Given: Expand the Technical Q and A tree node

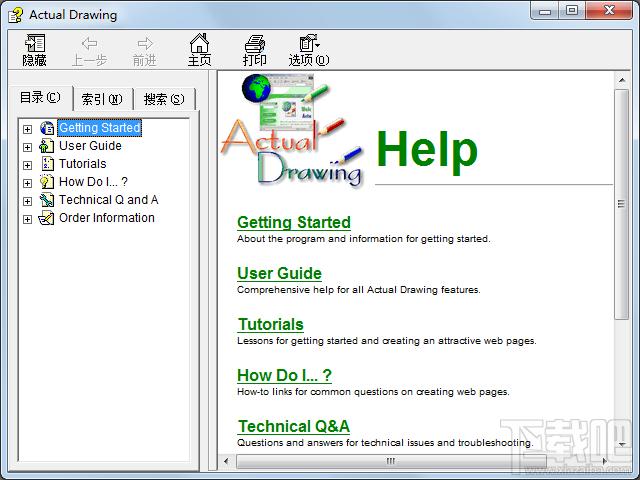Looking at the screenshot, I should [x=27, y=201].
